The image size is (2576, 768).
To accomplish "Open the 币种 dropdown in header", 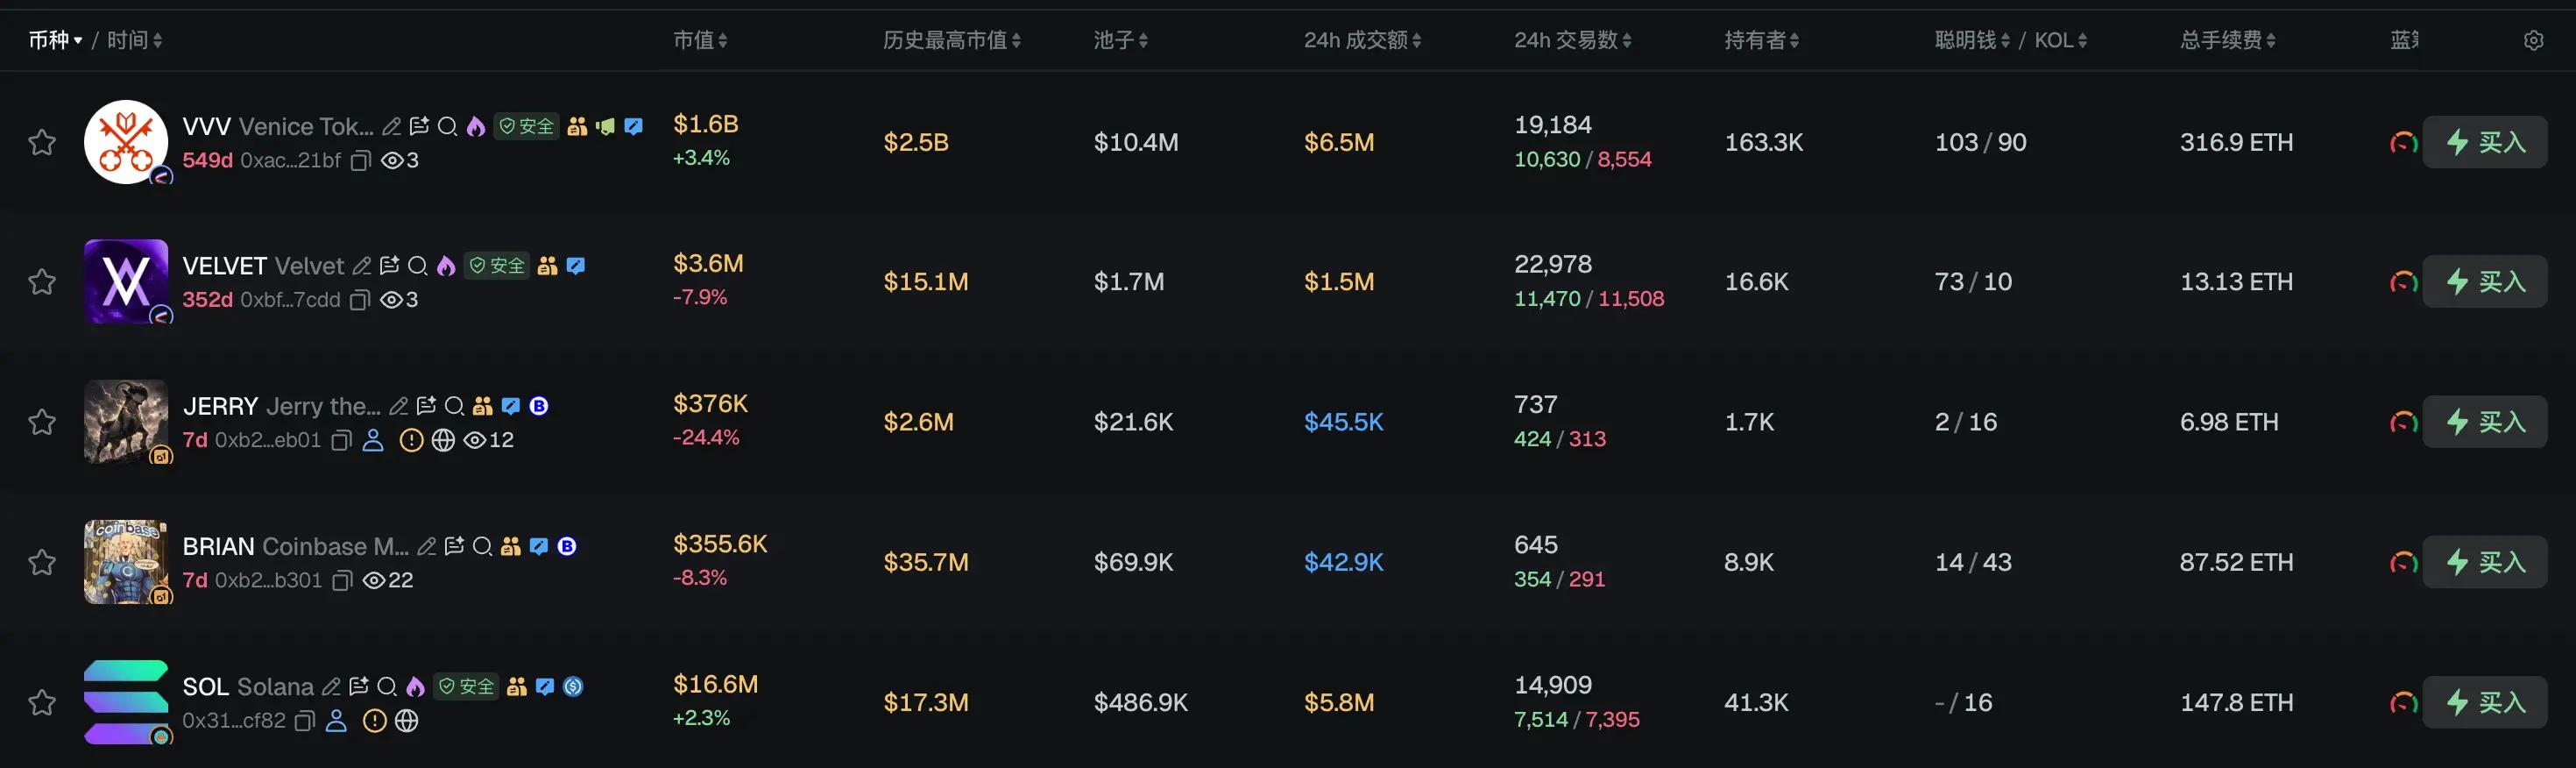I will pyautogui.click(x=55, y=40).
